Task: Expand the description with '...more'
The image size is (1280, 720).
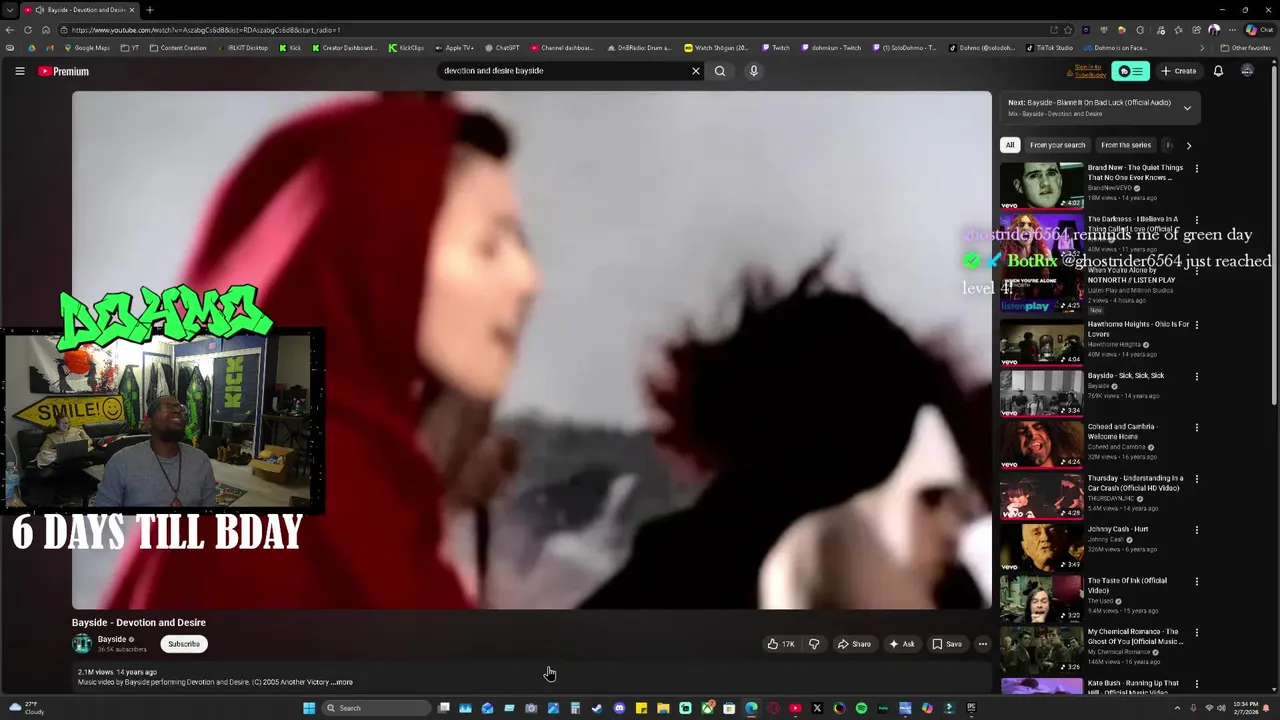Action: click(341, 682)
